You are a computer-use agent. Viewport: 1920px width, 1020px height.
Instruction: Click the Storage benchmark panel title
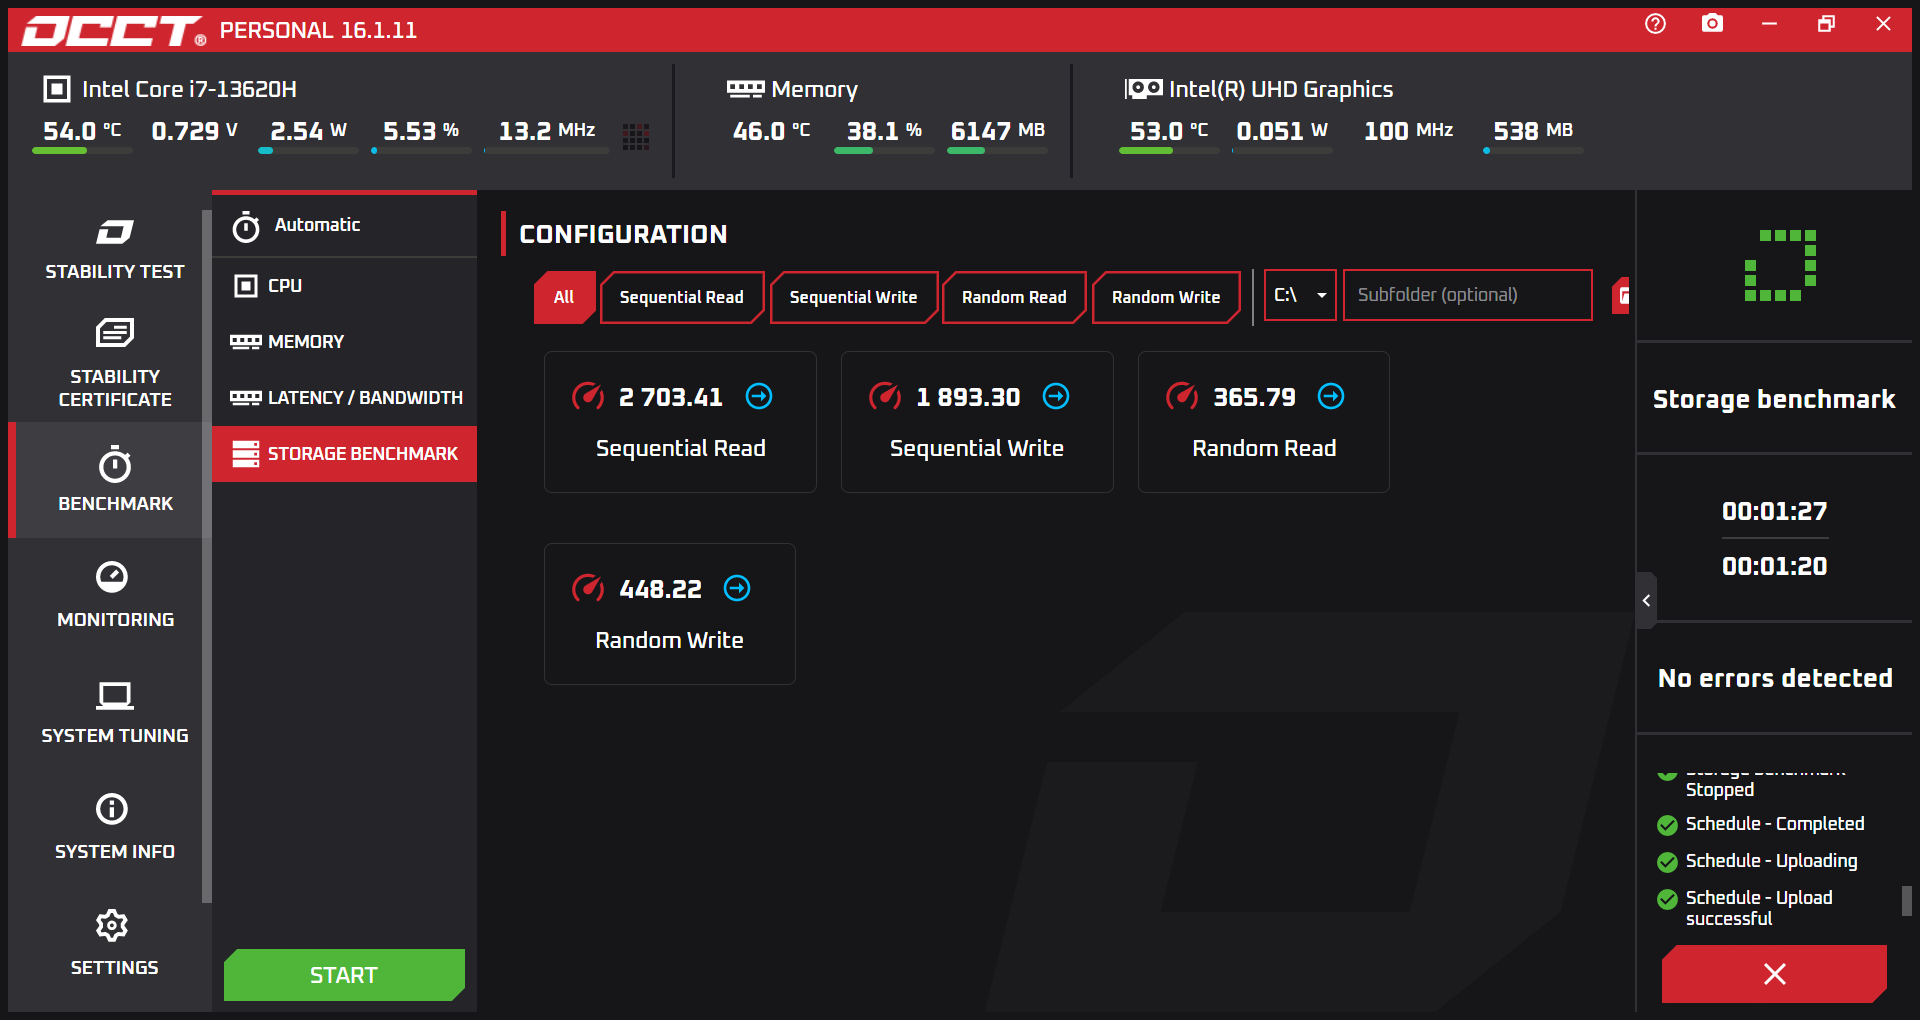point(1774,400)
